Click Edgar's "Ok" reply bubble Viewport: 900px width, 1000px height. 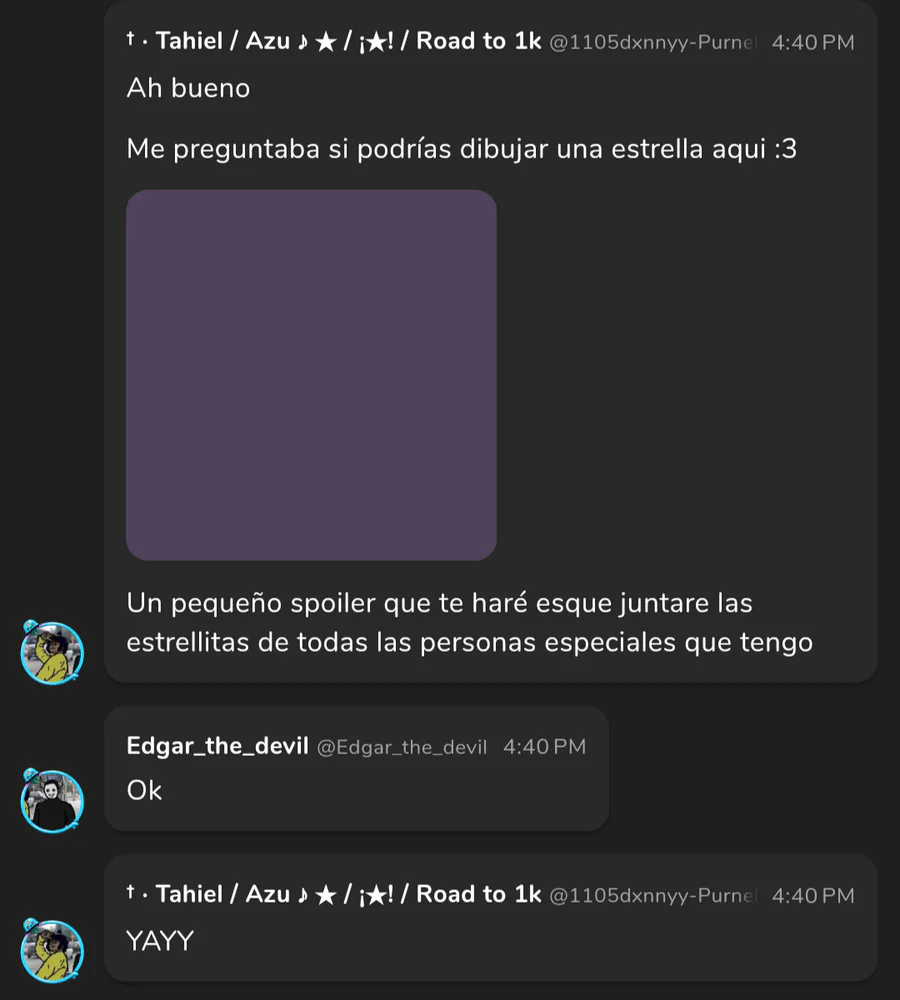coord(357,768)
